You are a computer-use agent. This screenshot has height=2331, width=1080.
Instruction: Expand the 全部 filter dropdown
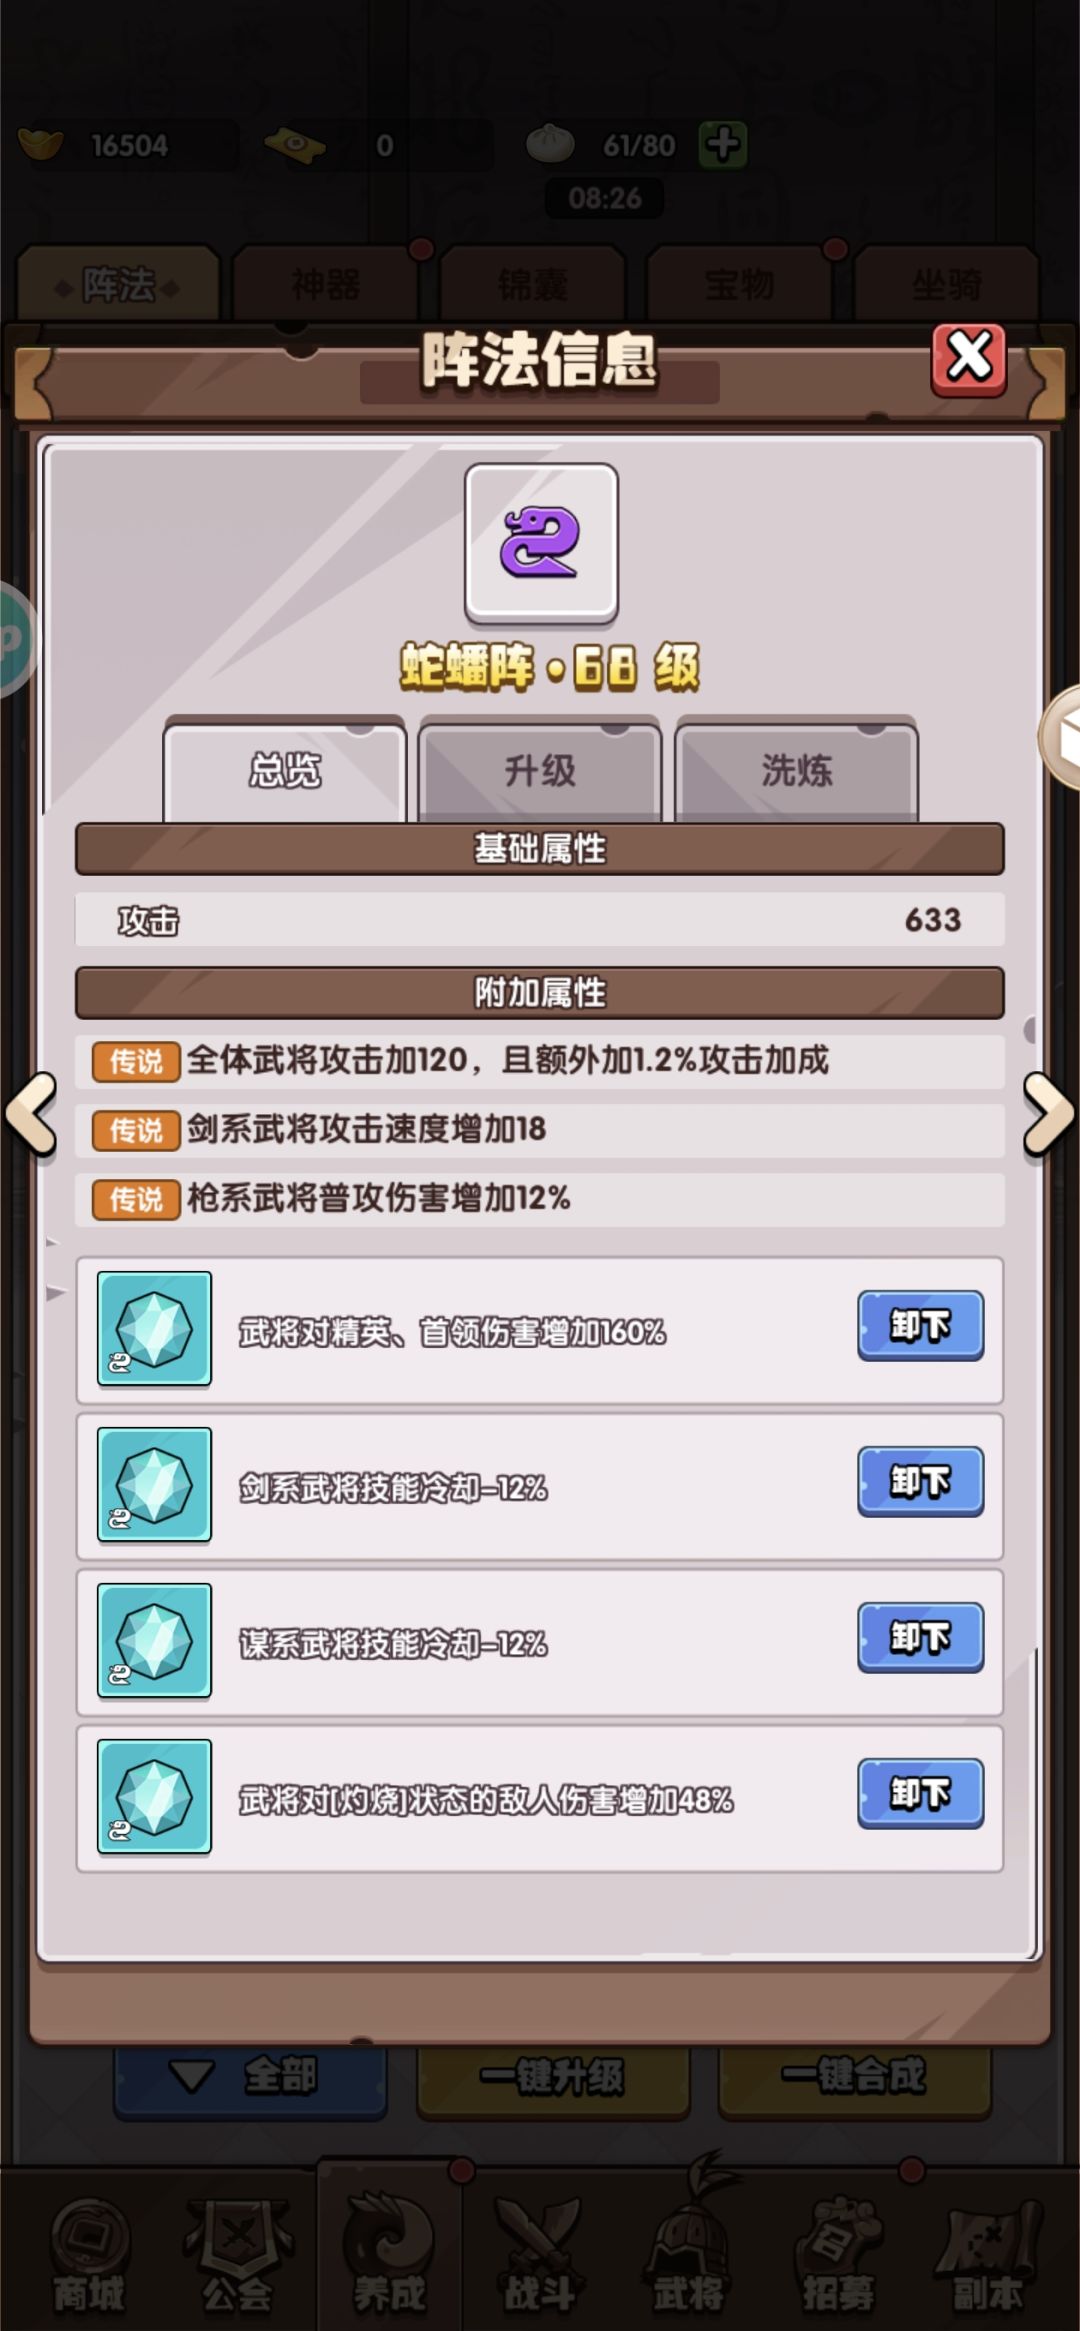pos(251,2077)
